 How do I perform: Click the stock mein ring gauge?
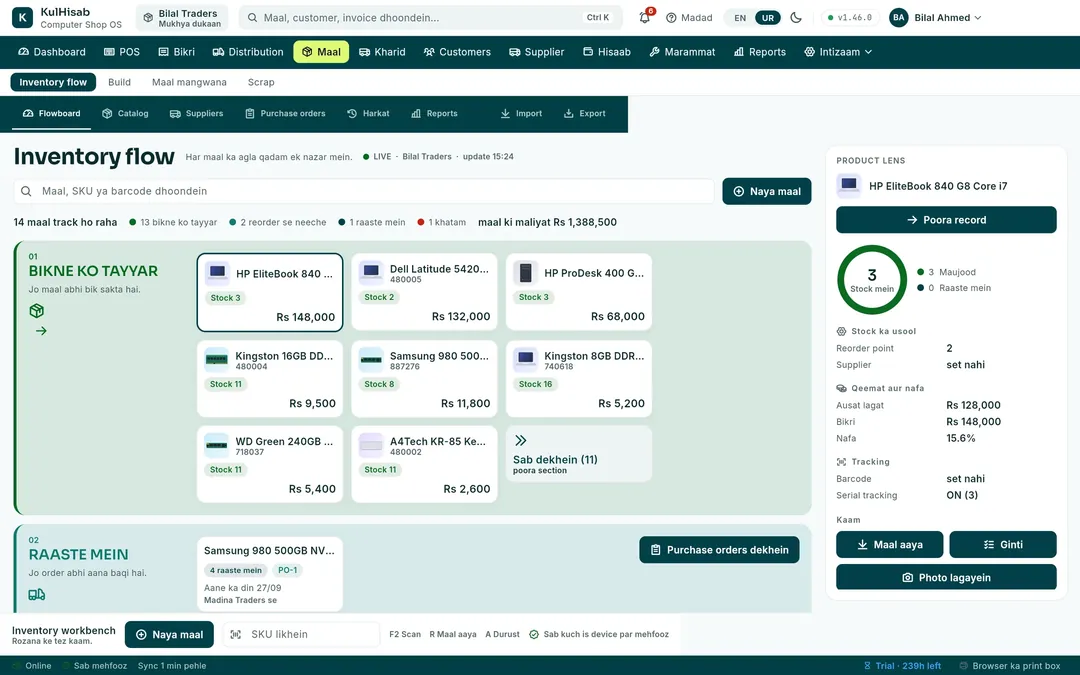[871, 280]
